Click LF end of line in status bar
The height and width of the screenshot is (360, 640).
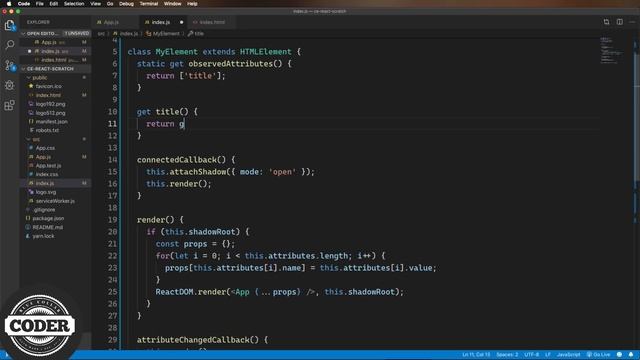548,355
